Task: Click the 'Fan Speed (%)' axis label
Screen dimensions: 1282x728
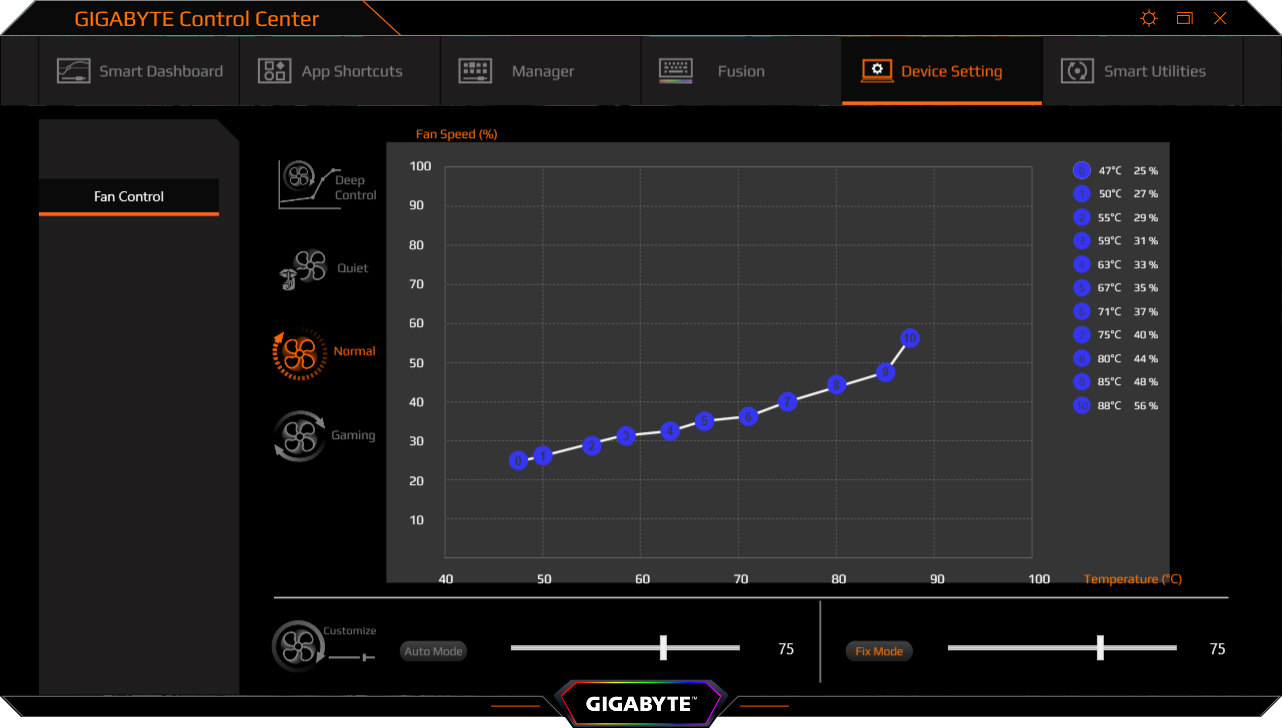Action: 456,134
